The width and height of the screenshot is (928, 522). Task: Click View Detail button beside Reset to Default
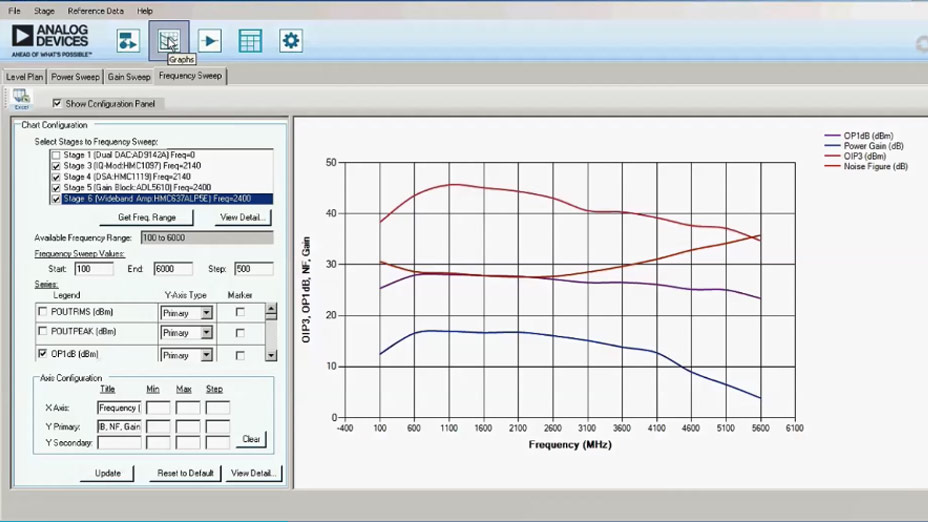pos(253,473)
